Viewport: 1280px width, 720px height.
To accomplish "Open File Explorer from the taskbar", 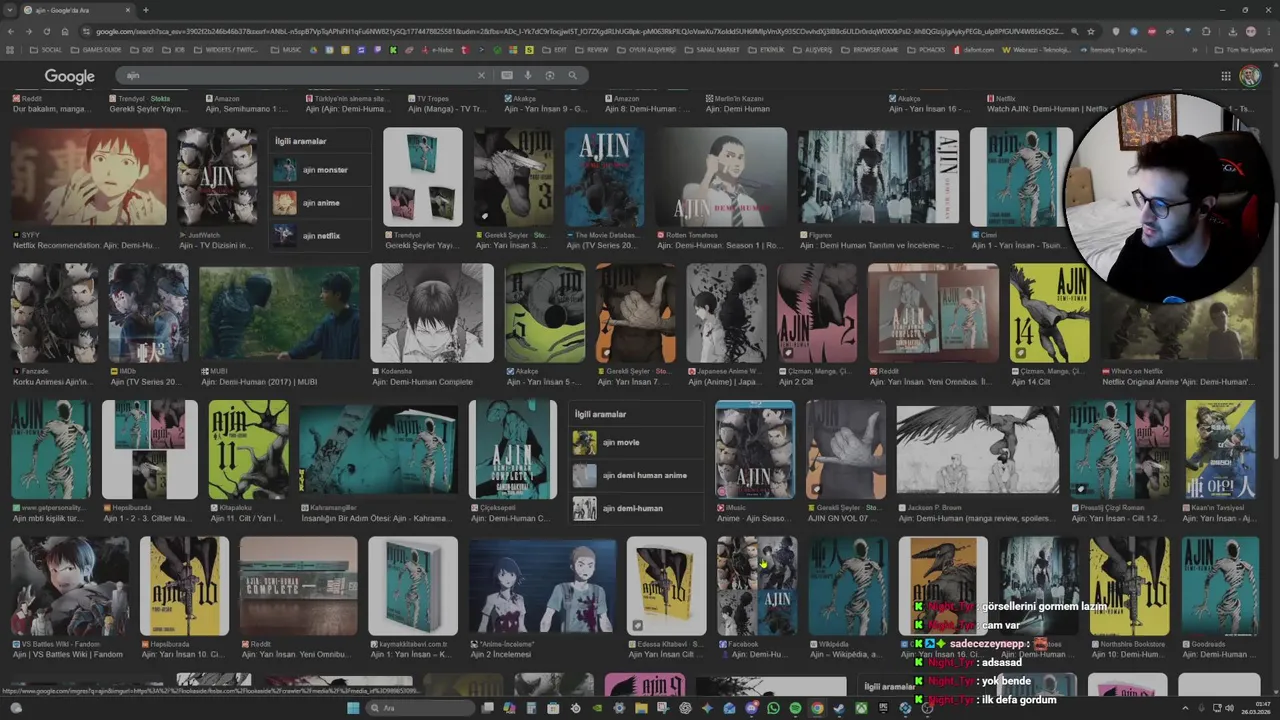I will pos(641,708).
